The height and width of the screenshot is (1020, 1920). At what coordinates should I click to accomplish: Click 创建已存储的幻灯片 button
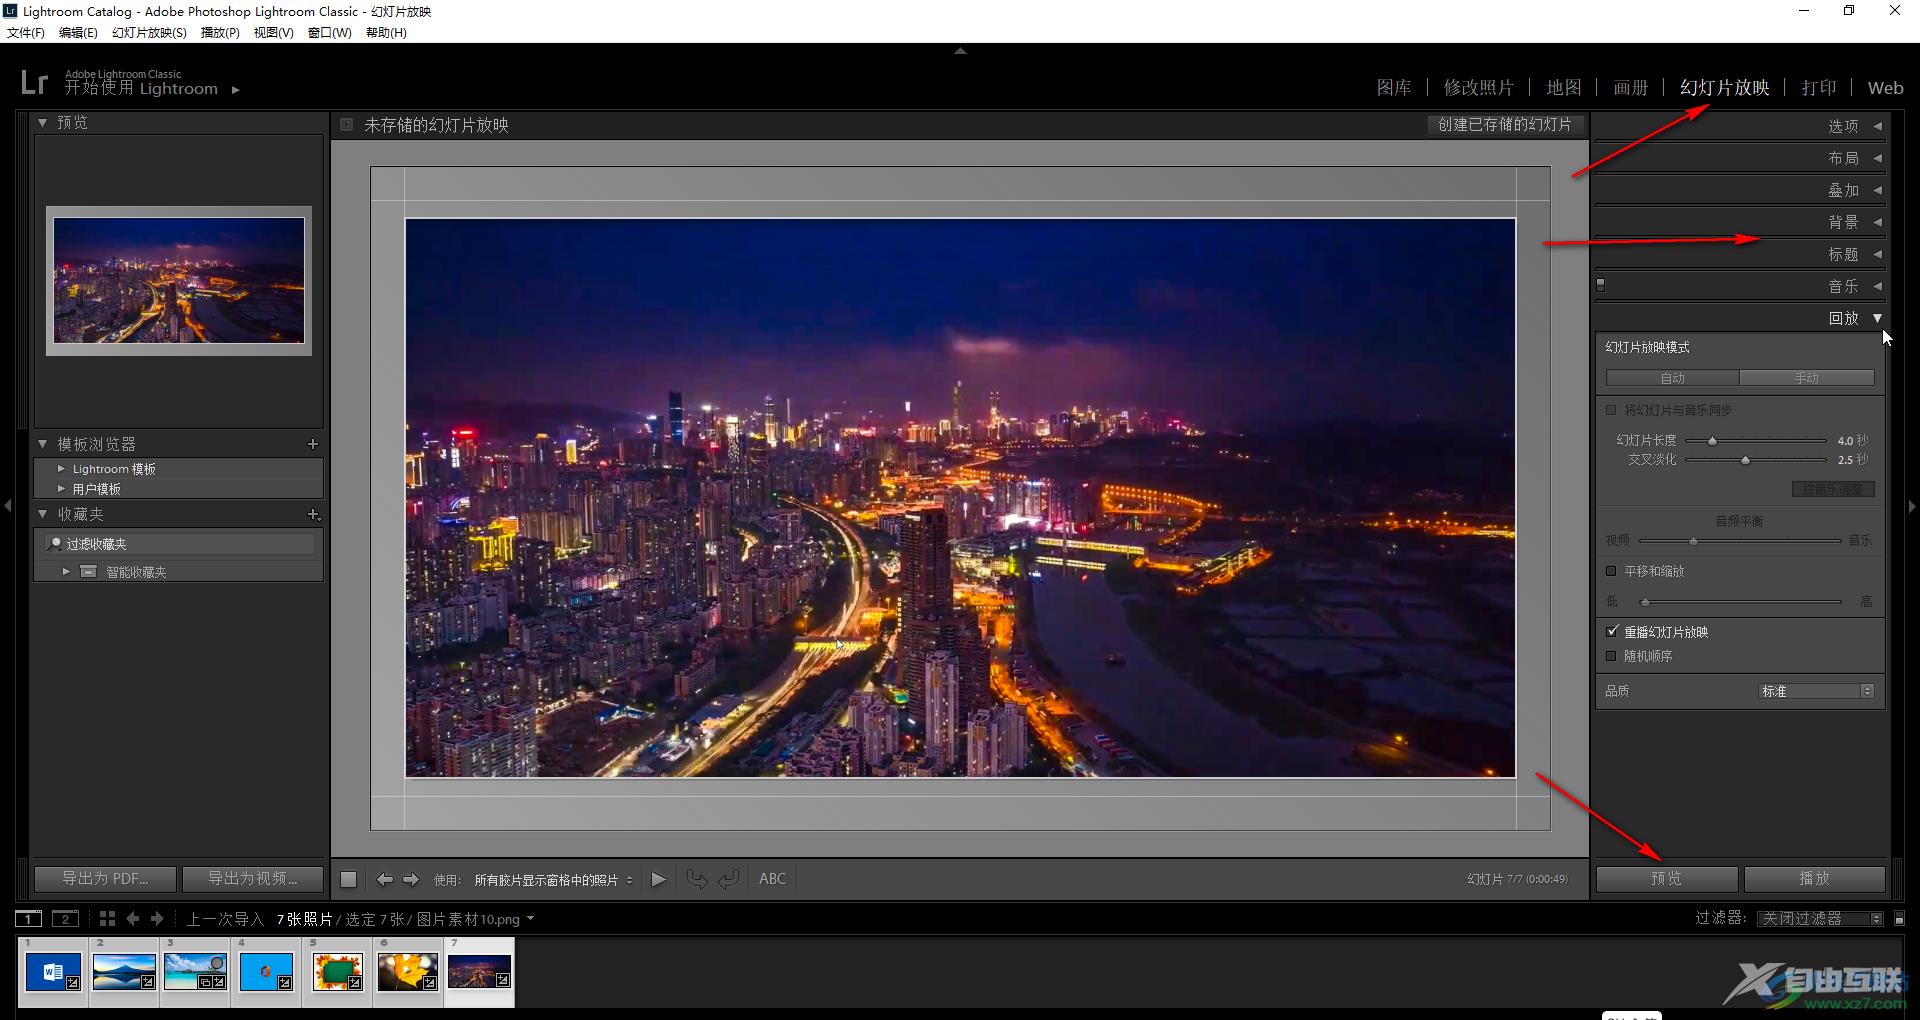(x=1505, y=125)
